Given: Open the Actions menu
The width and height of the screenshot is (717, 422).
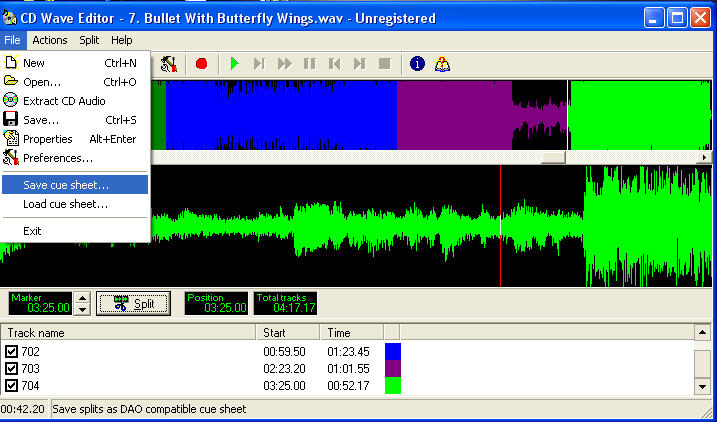Looking at the screenshot, I should pyautogui.click(x=50, y=40).
